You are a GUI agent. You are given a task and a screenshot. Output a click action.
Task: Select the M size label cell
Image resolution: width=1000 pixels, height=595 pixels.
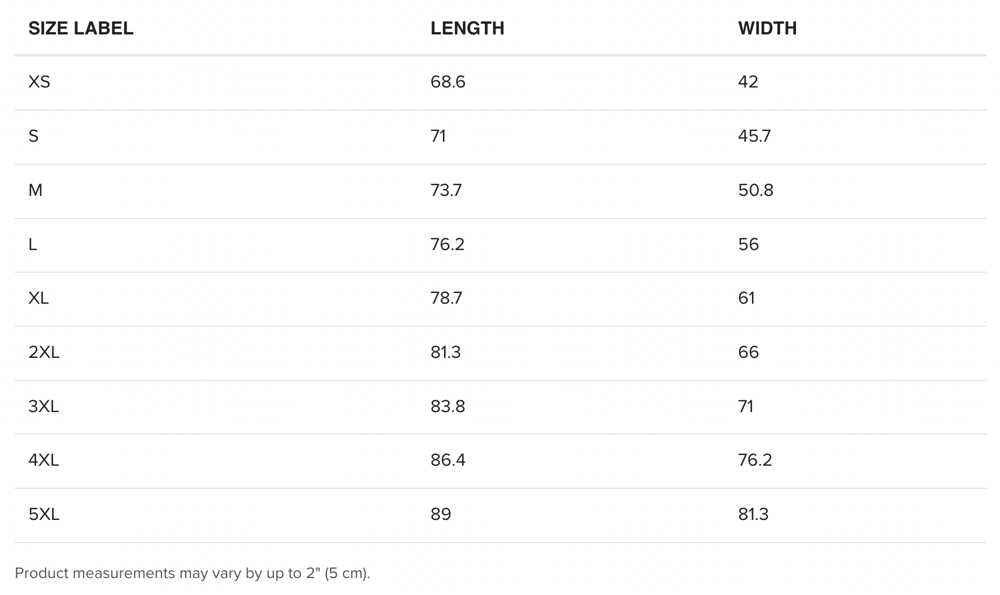[x=36, y=190]
